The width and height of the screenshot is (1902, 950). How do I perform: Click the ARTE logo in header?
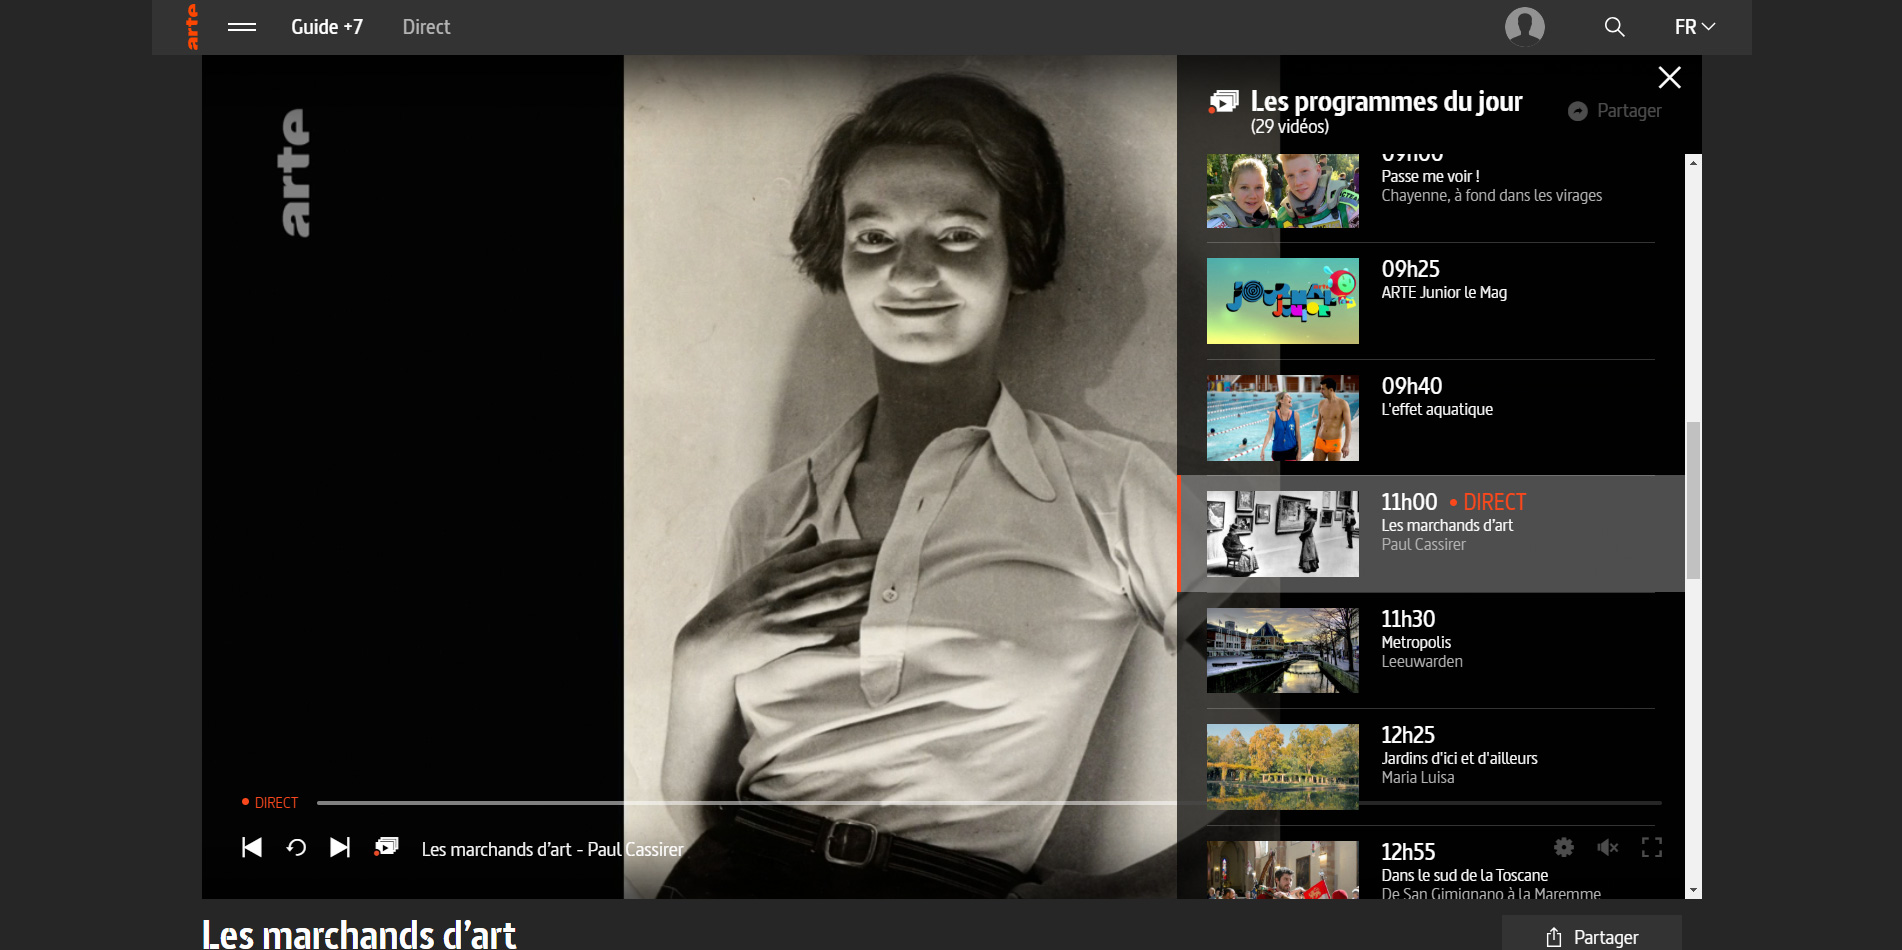pyautogui.click(x=192, y=27)
